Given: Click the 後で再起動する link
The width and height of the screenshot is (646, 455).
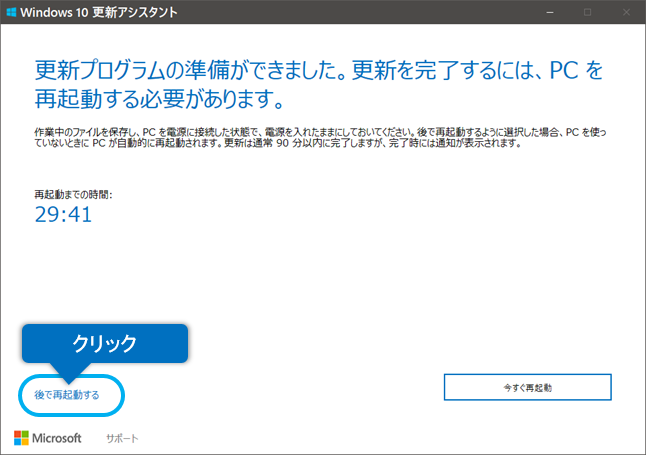Looking at the screenshot, I should pyautogui.click(x=67, y=395).
